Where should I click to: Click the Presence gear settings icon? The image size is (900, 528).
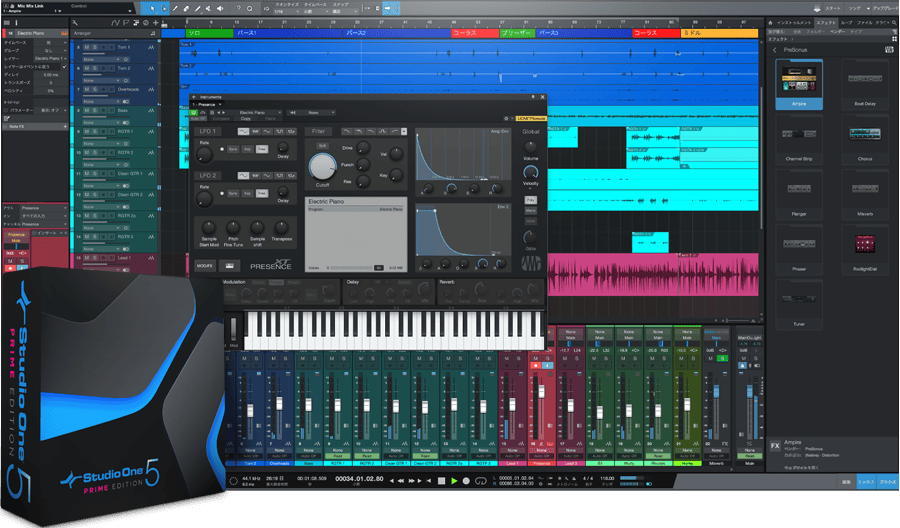click(506, 119)
